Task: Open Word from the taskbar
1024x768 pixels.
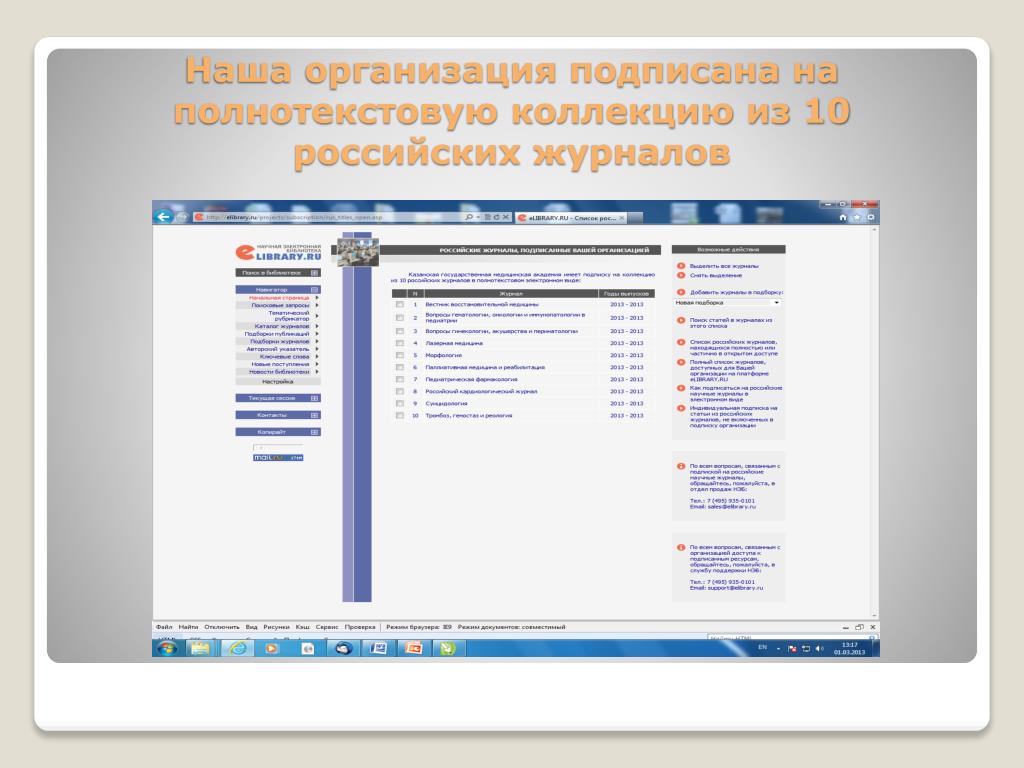Action: (x=379, y=648)
